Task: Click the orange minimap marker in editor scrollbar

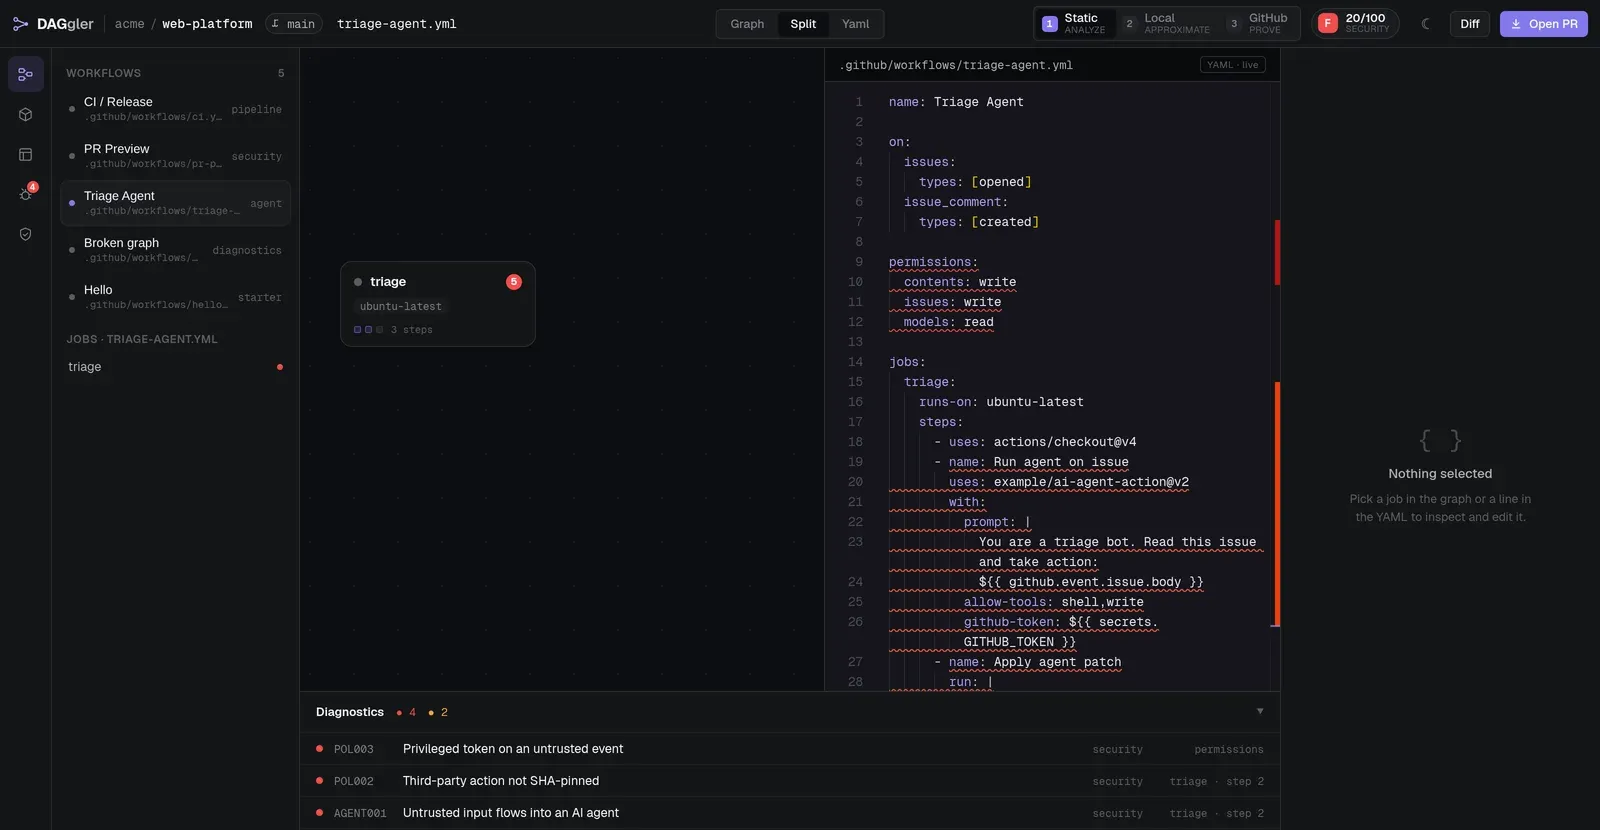Action: [x=1277, y=504]
